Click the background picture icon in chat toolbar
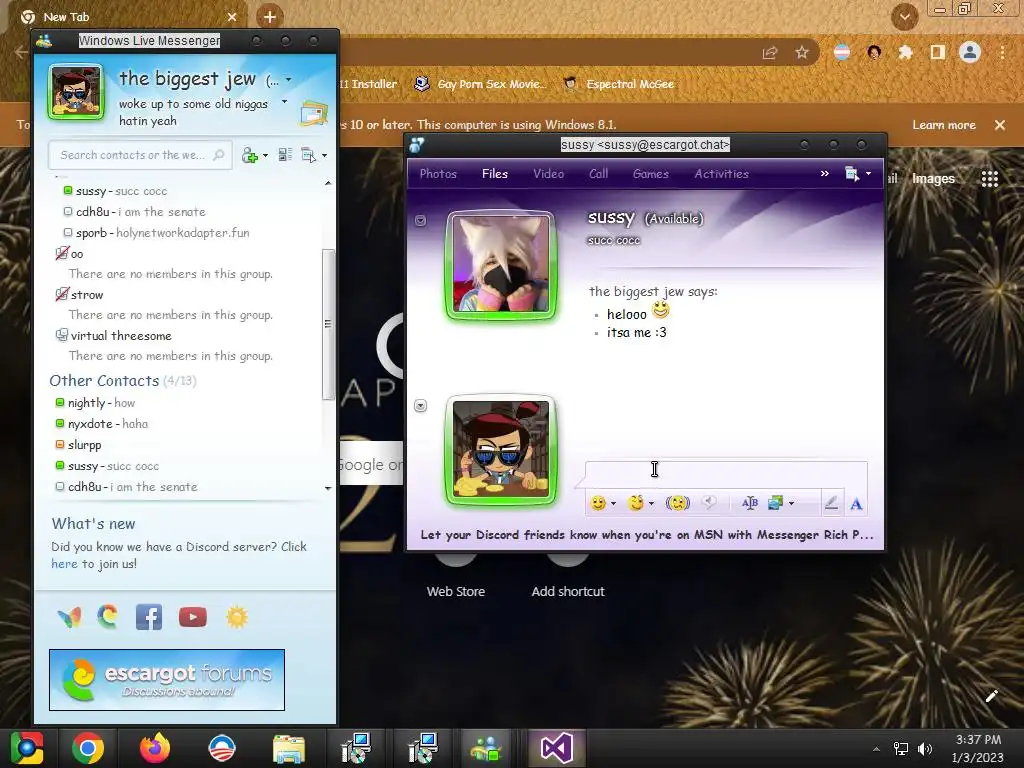Image resolution: width=1024 pixels, height=768 pixels. point(775,503)
